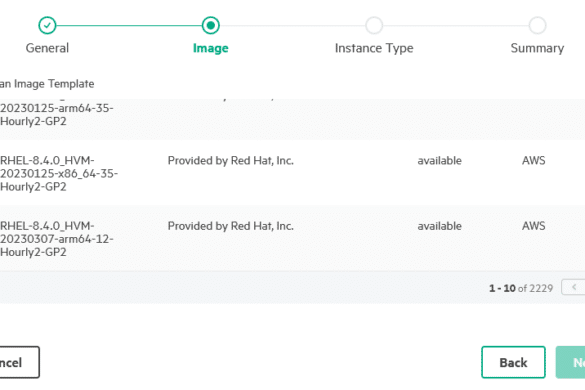Click the active Image step circle
Viewport: 585px width, 390px height.
pyautogui.click(x=211, y=25)
